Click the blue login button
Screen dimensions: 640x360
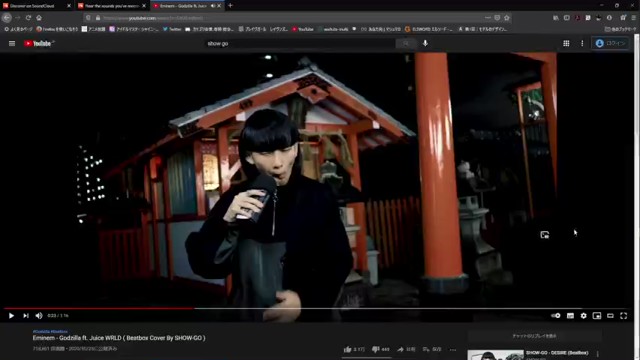[611, 43]
